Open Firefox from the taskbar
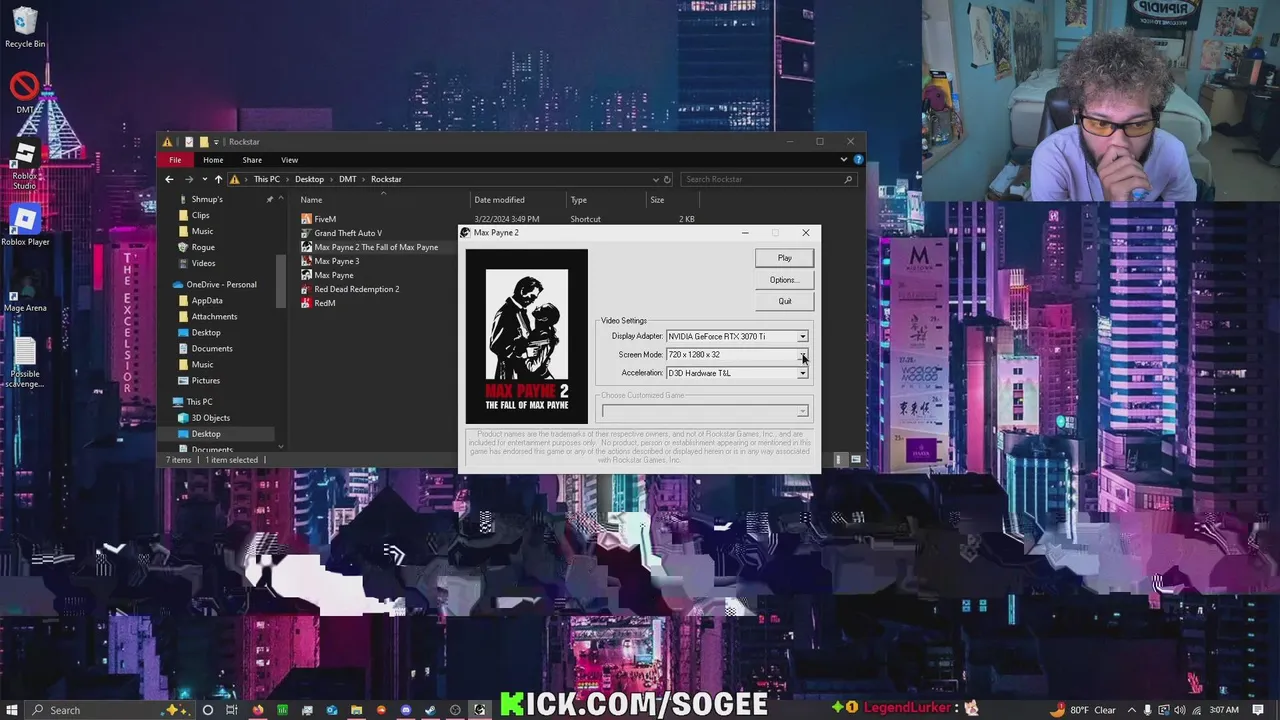 tap(258, 710)
